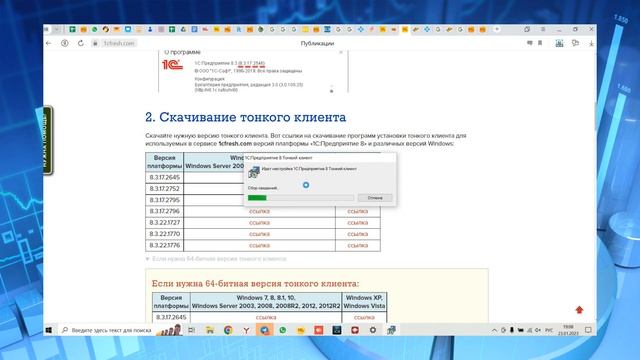The image size is (640, 360).
Task: Reload the page with the refresh icon
Action: pyautogui.click(x=80, y=43)
